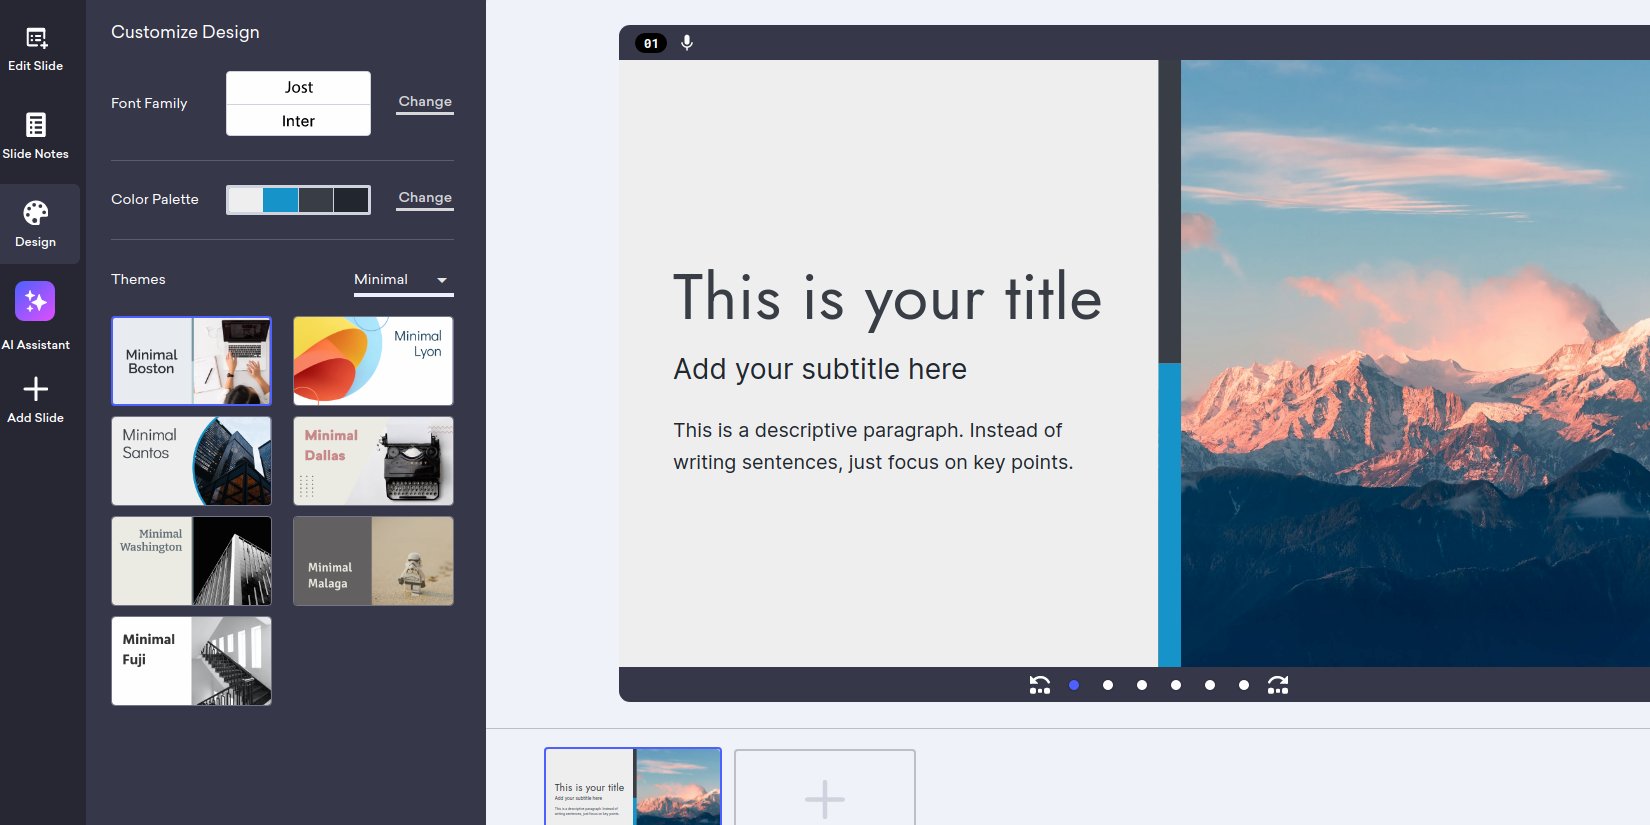Click the previous layout shuffle icon
The width and height of the screenshot is (1650, 825).
[x=1040, y=685]
